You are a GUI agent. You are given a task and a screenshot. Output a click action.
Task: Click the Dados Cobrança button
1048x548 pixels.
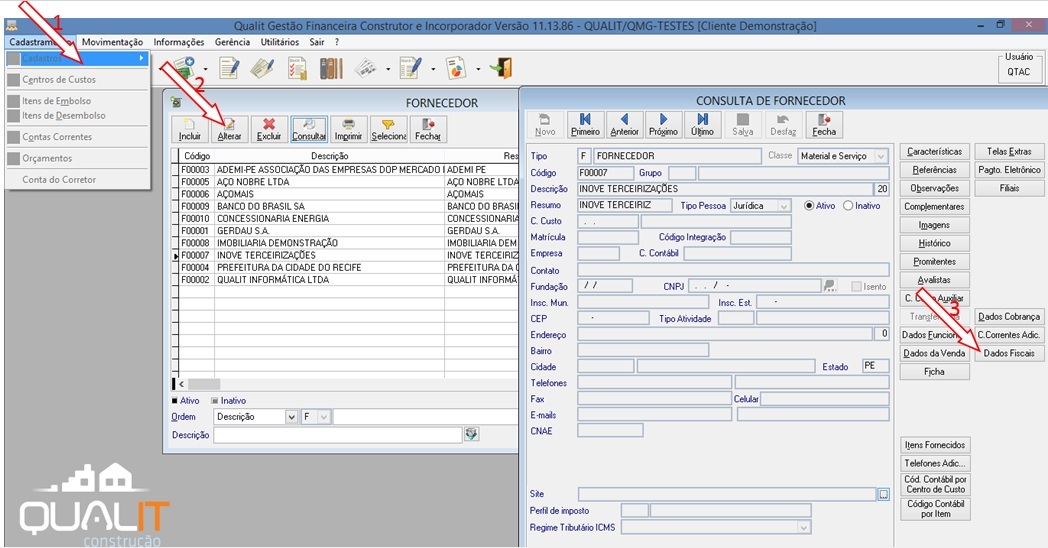(x=1009, y=317)
